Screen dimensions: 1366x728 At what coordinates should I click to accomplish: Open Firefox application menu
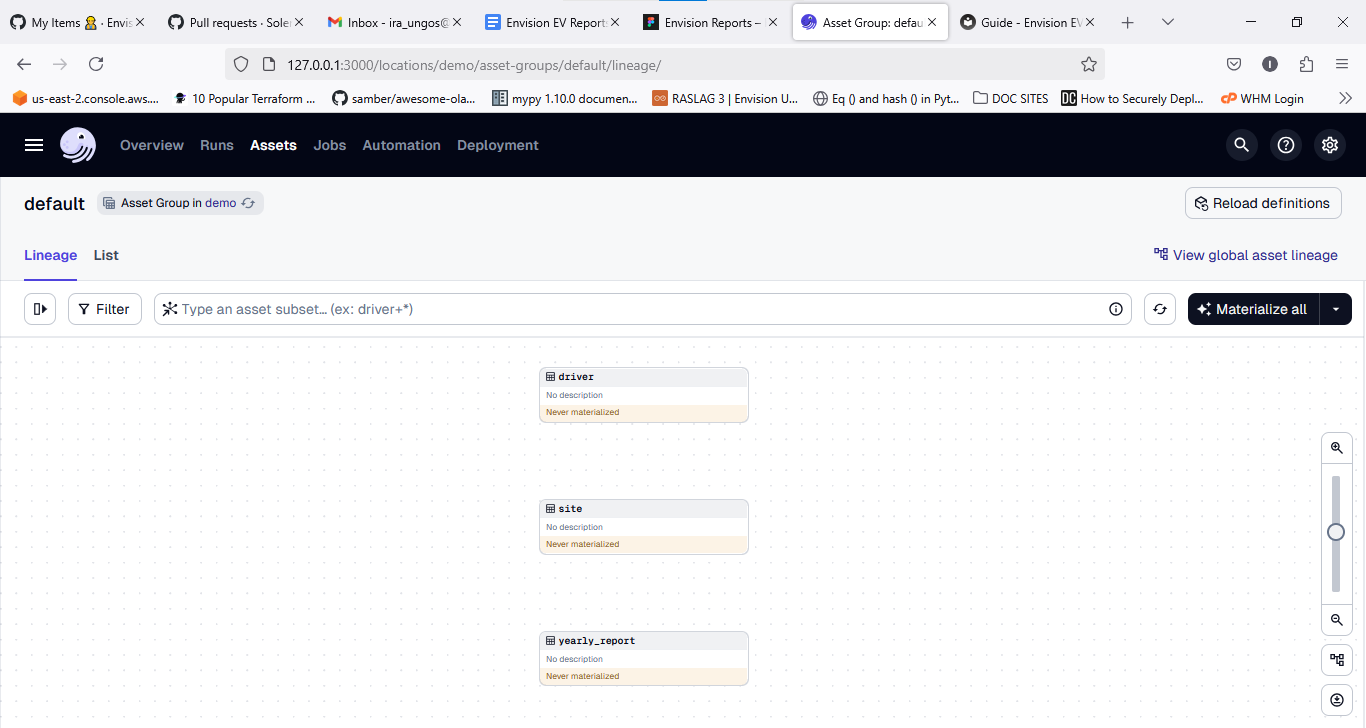click(1342, 64)
